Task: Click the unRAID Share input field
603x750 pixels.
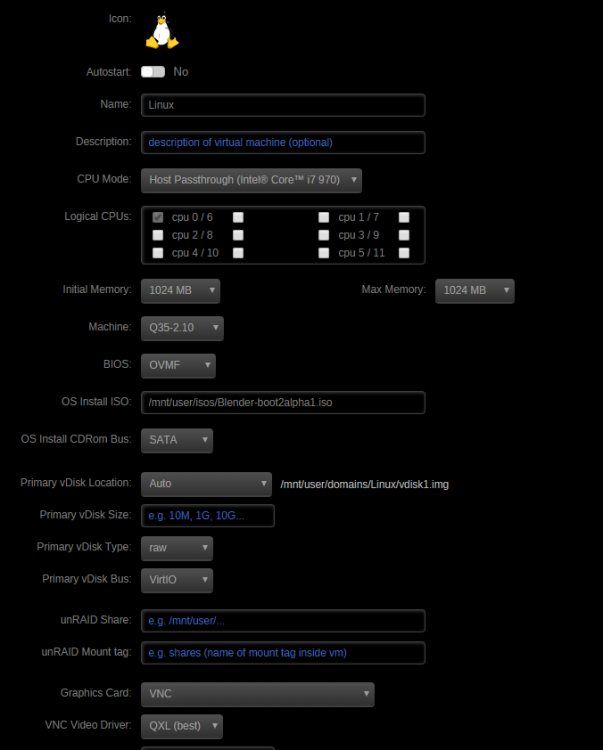Action: 283,621
